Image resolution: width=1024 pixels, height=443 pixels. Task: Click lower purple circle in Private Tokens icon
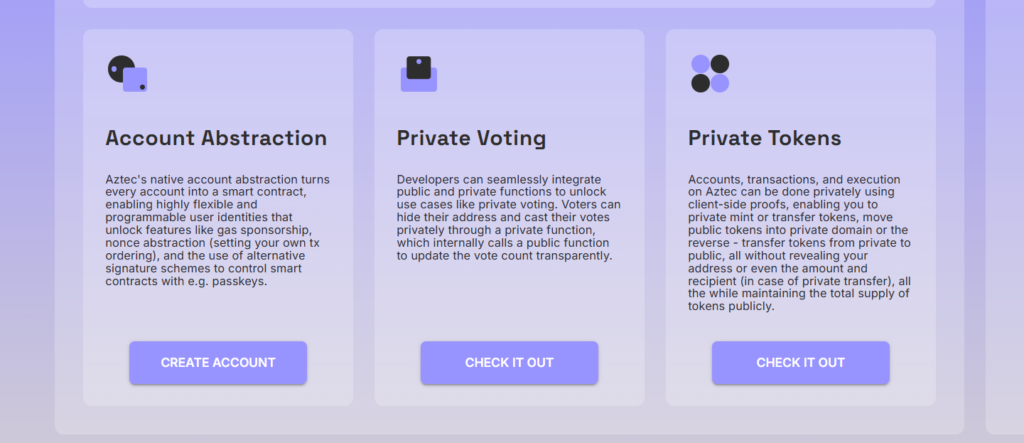pyautogui.click(x=720, y=83)
